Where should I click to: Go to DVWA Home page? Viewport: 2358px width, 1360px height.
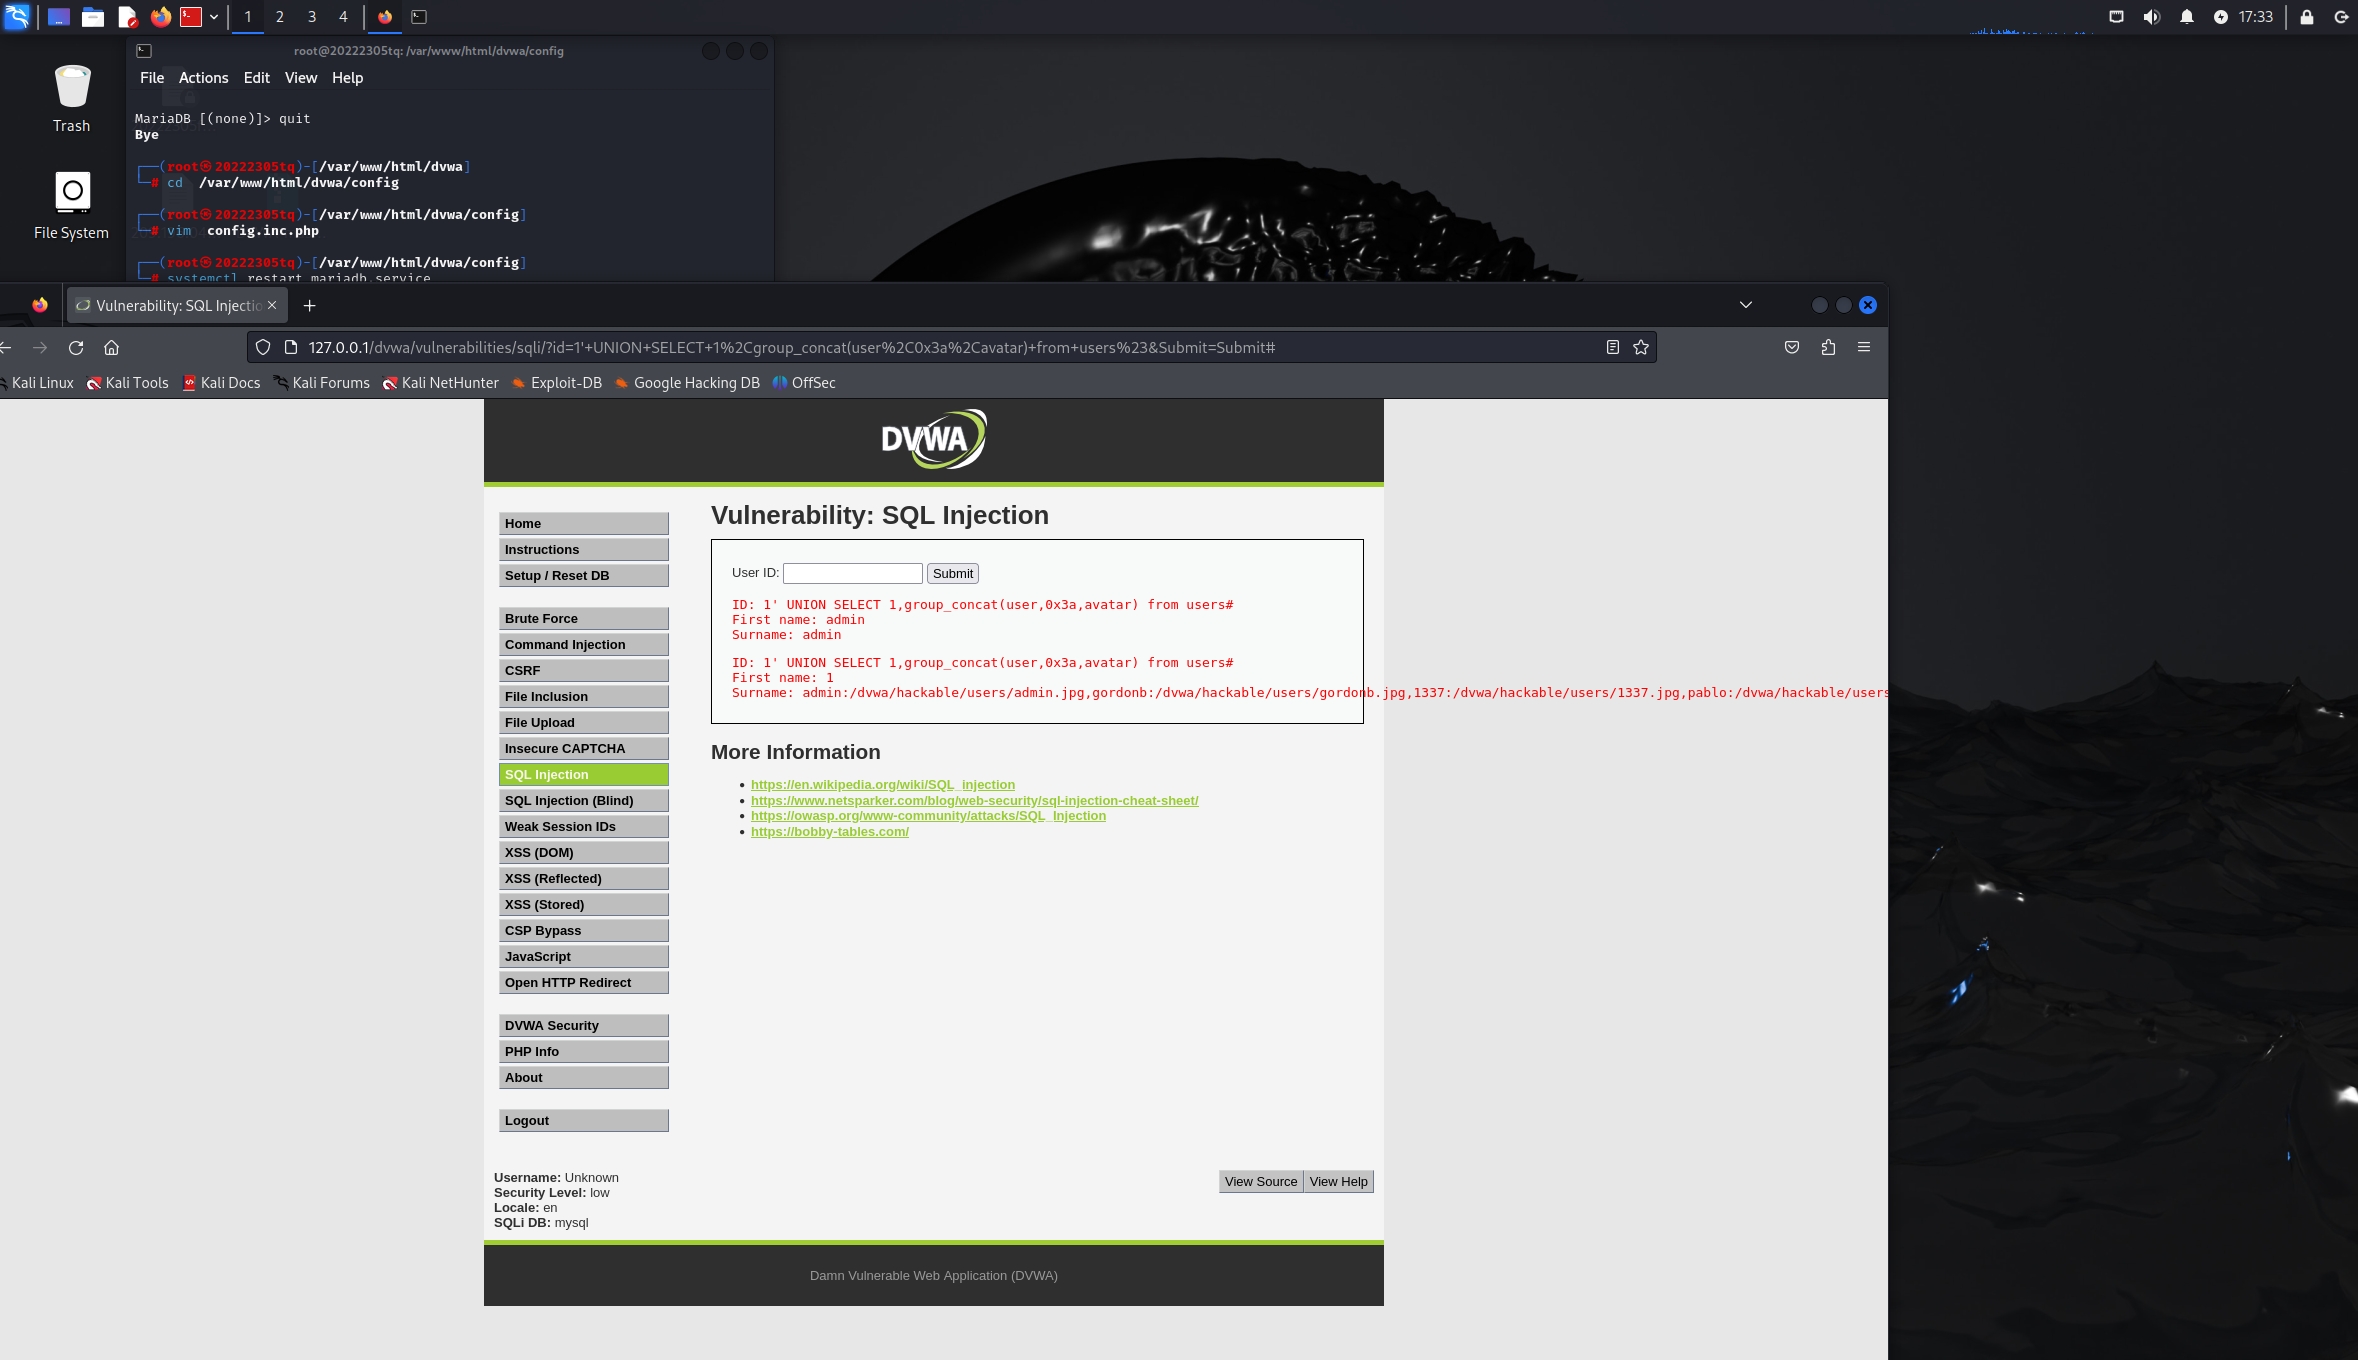click(584, 524)
